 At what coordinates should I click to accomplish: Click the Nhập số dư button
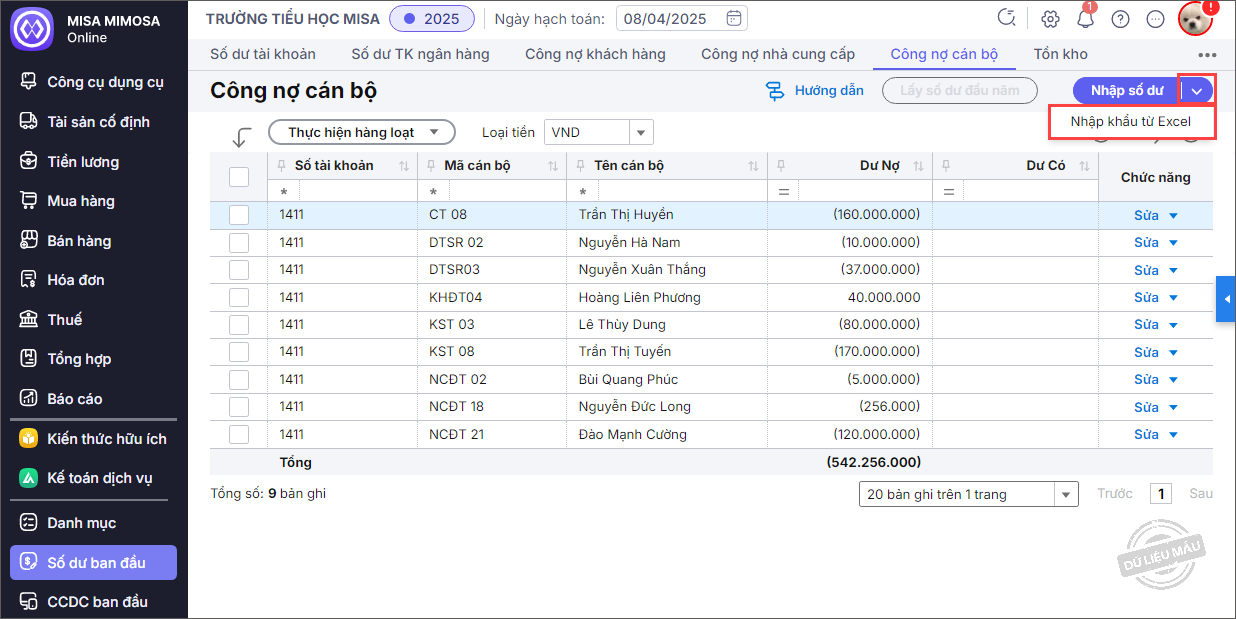[x=1126, y=90]
